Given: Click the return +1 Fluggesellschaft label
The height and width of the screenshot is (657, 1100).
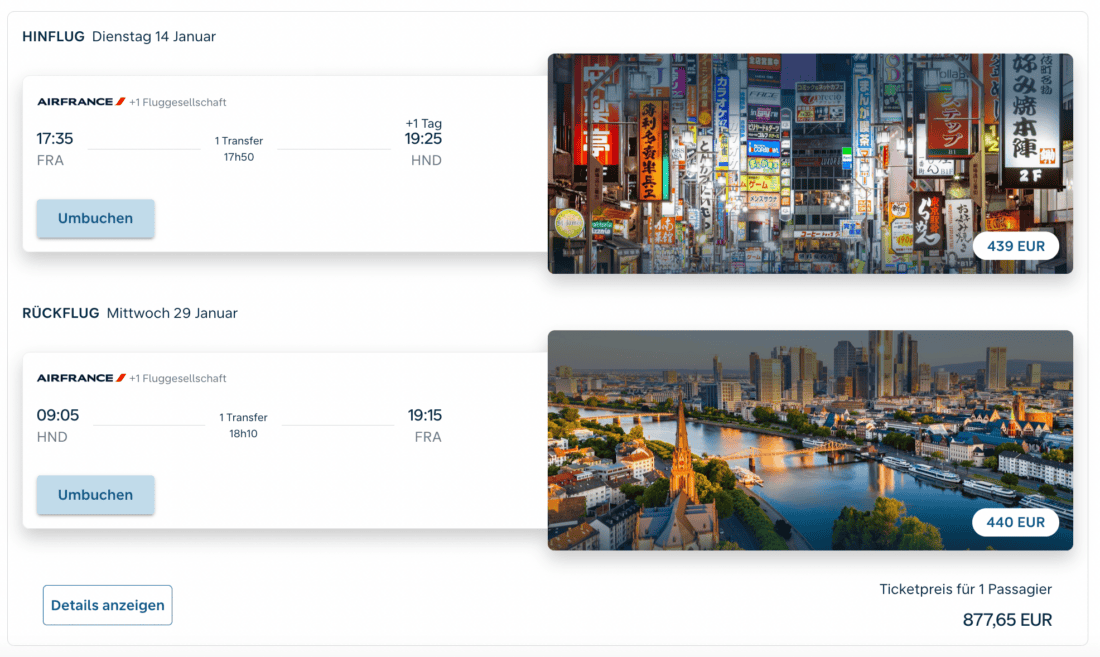Looking at the screenshot, I should [177, 379].
